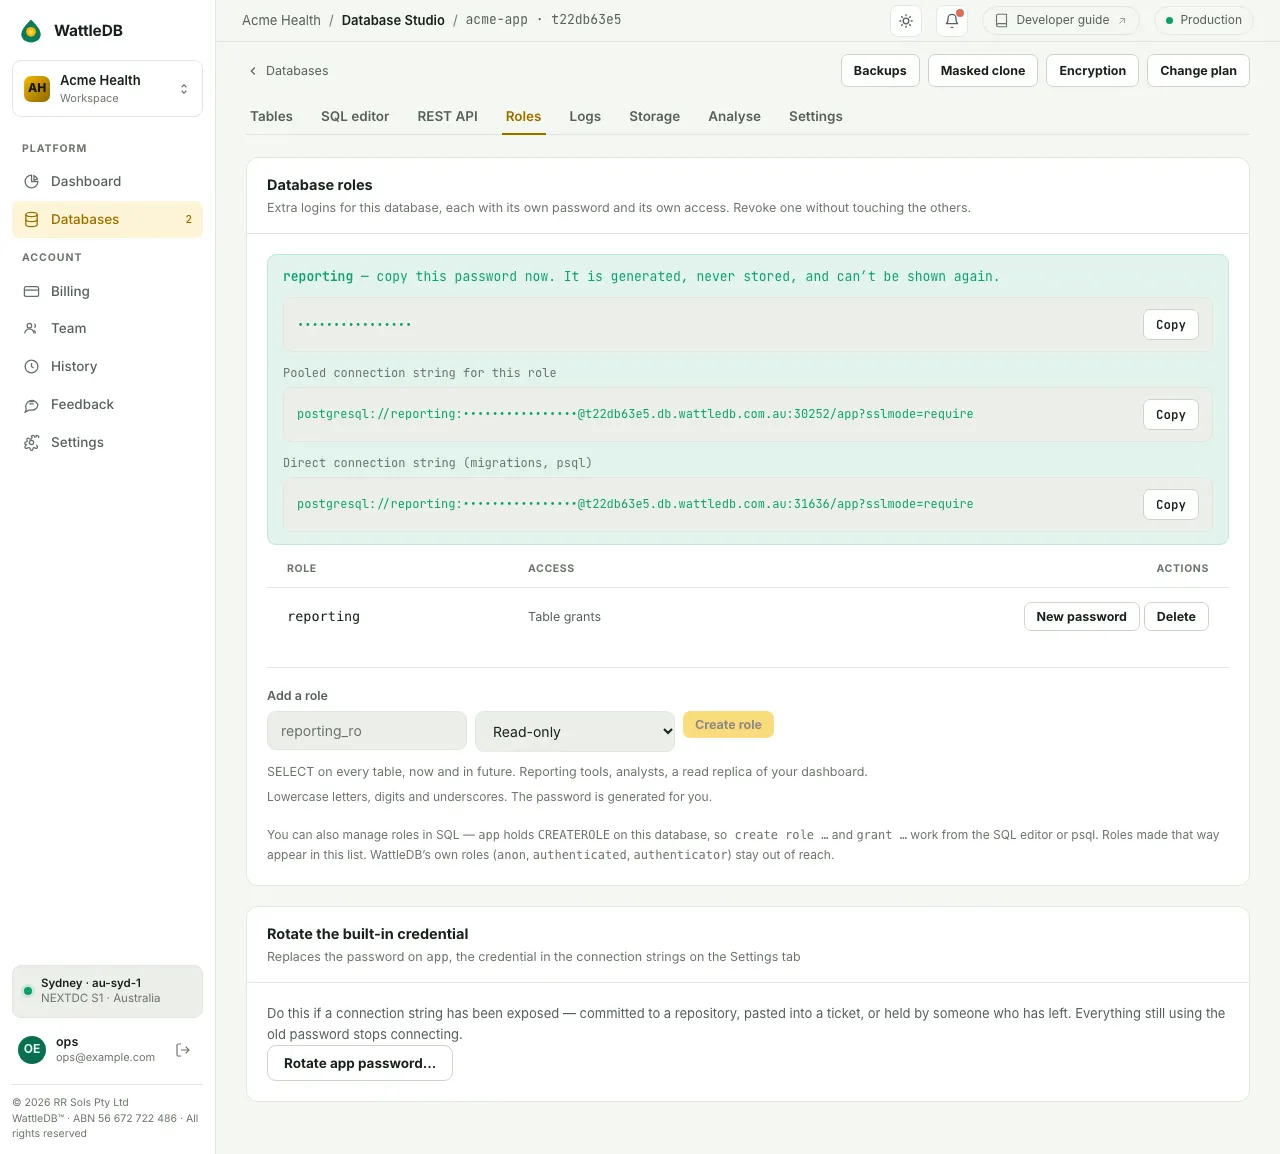Image resolution: width=1280 pixels, height=1154 pixels.
Task: Click the Create role button
Action: point(728,724)
